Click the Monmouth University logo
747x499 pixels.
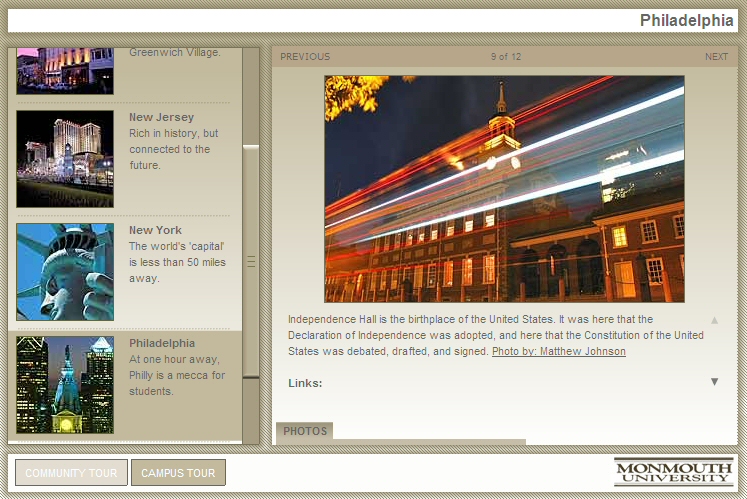click(674, 472)
